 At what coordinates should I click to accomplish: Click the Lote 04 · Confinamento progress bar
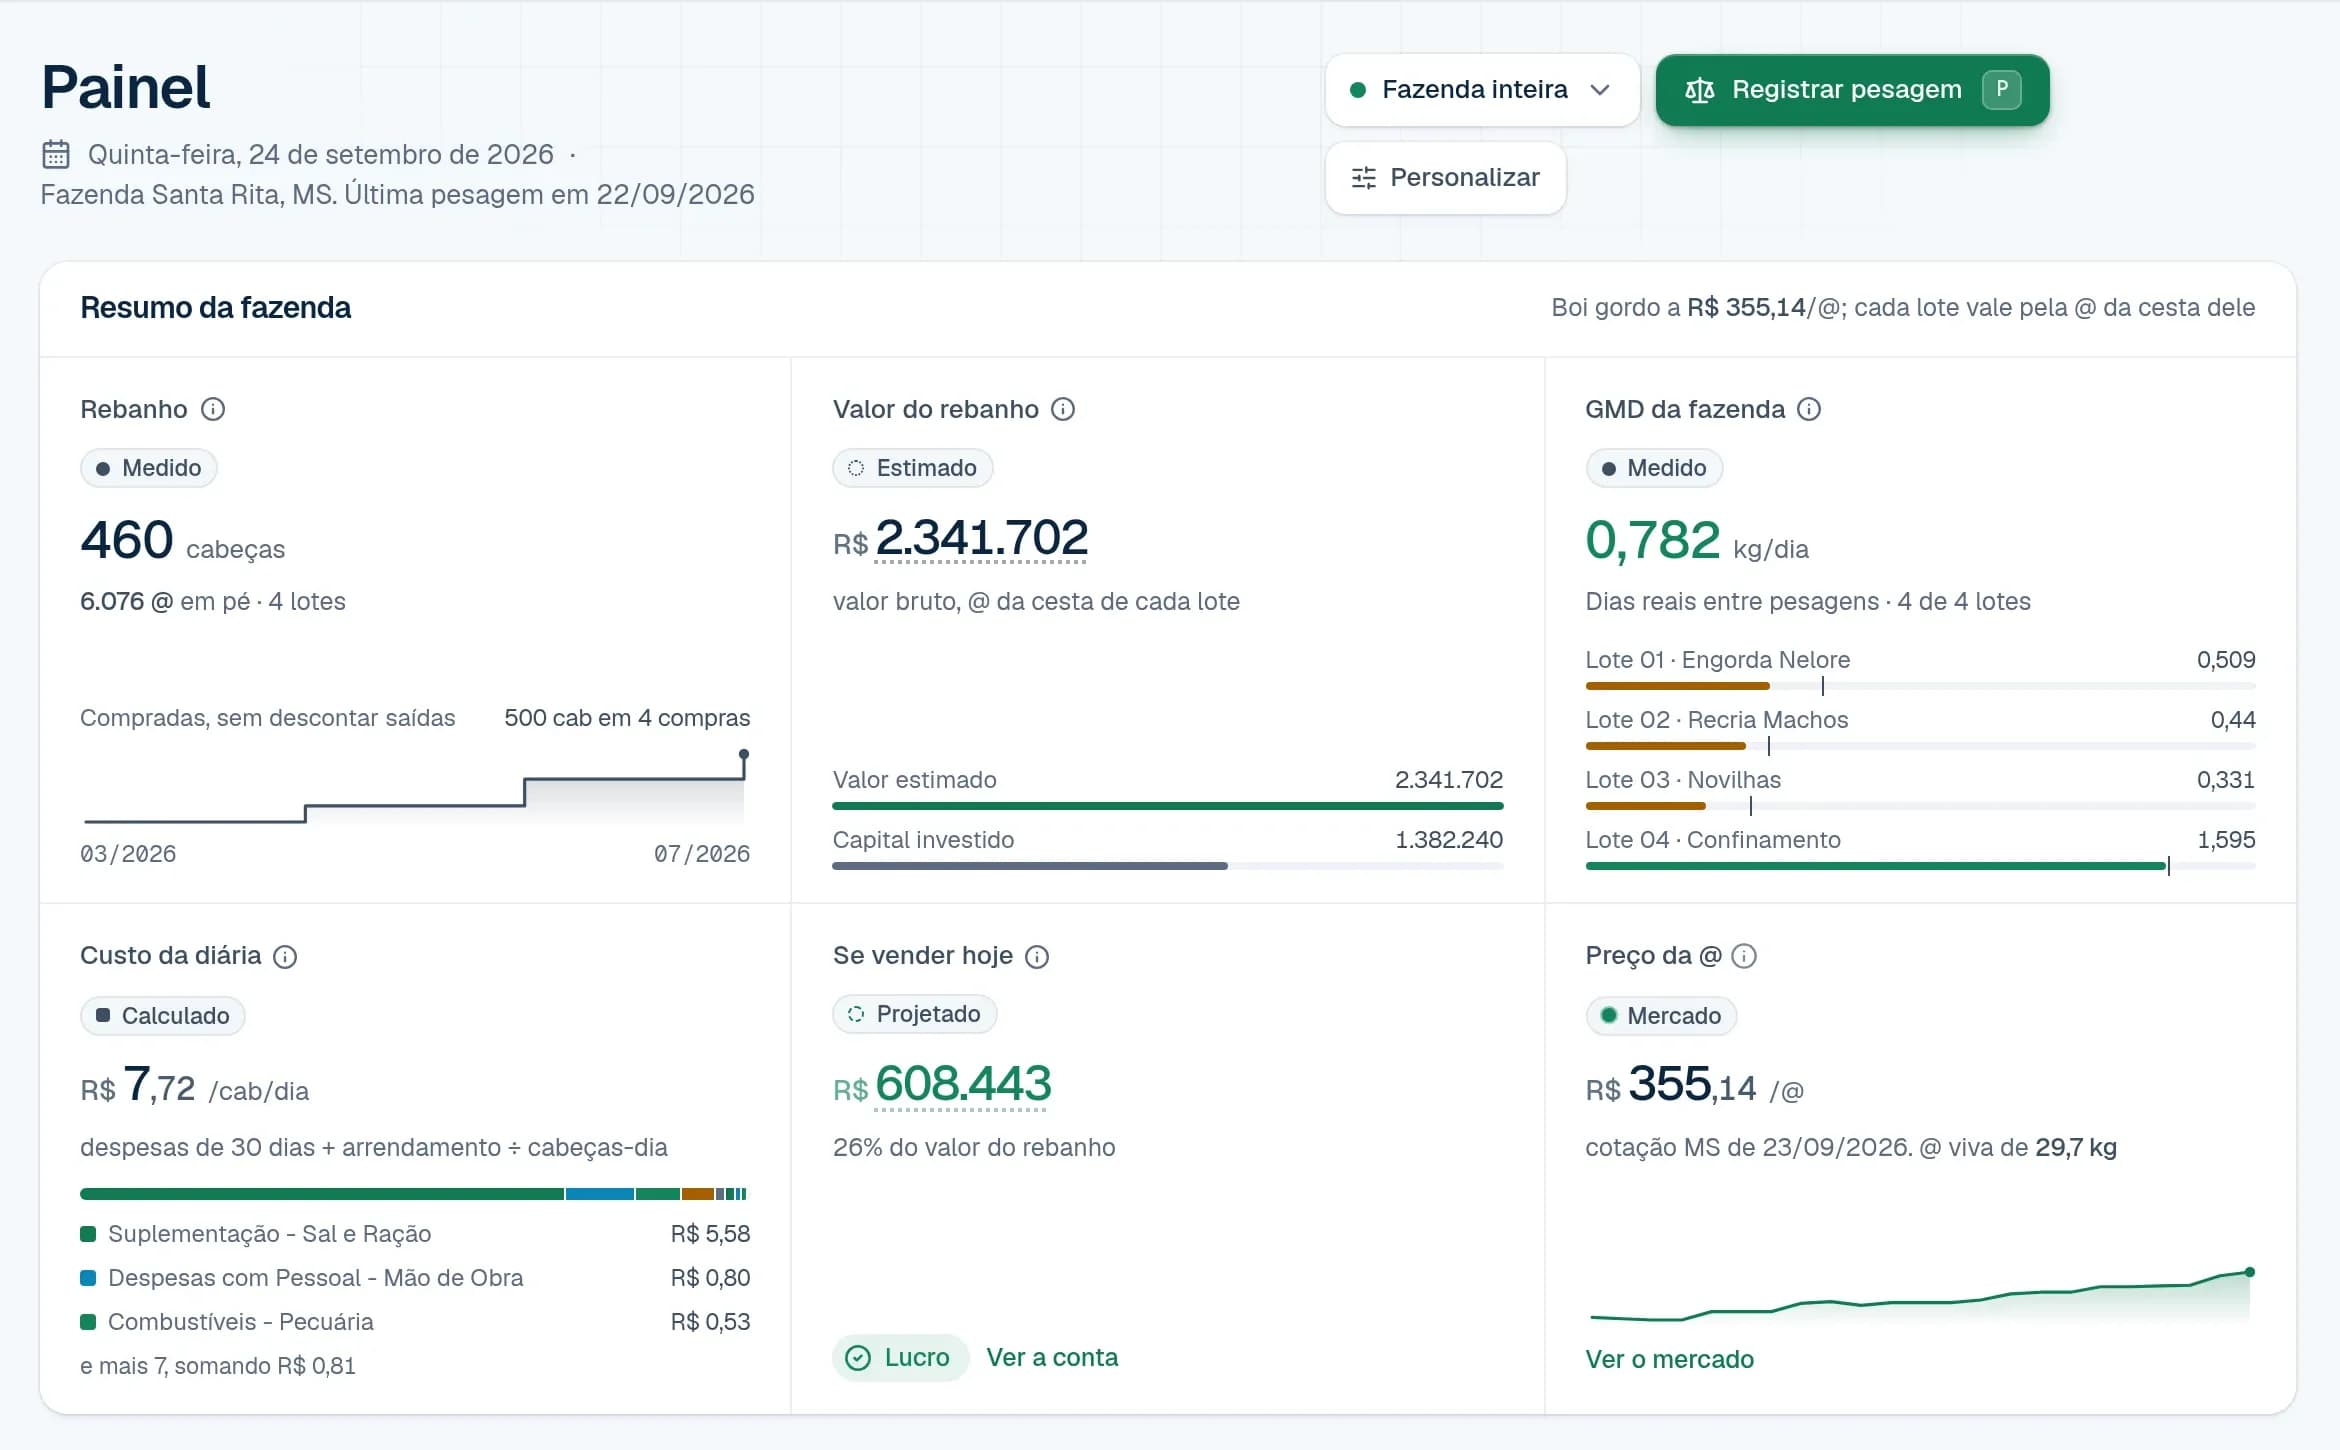click(x=1920, y=866)
